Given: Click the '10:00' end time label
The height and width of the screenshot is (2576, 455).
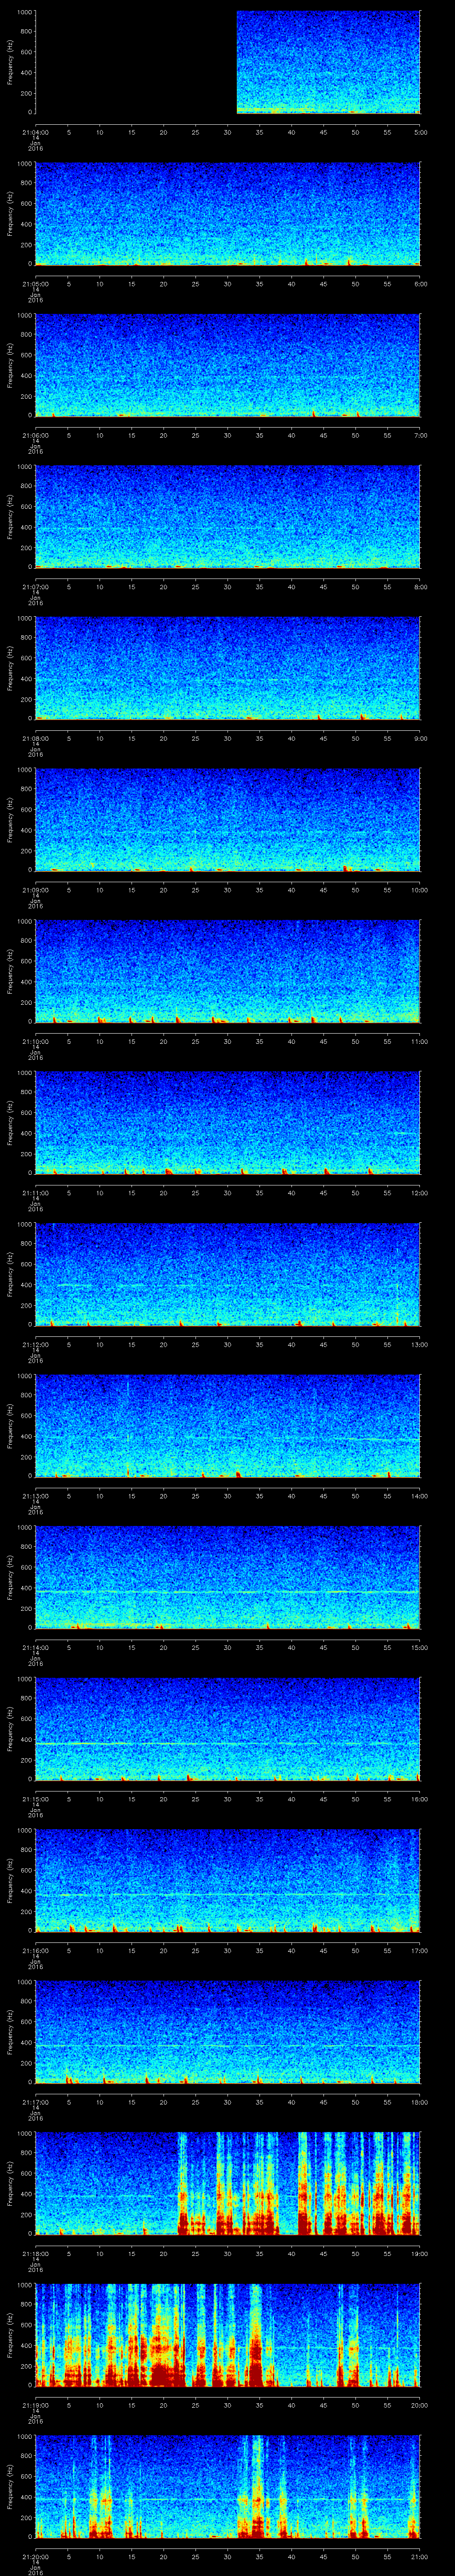Looking at the screenshot, I should 420,890.
